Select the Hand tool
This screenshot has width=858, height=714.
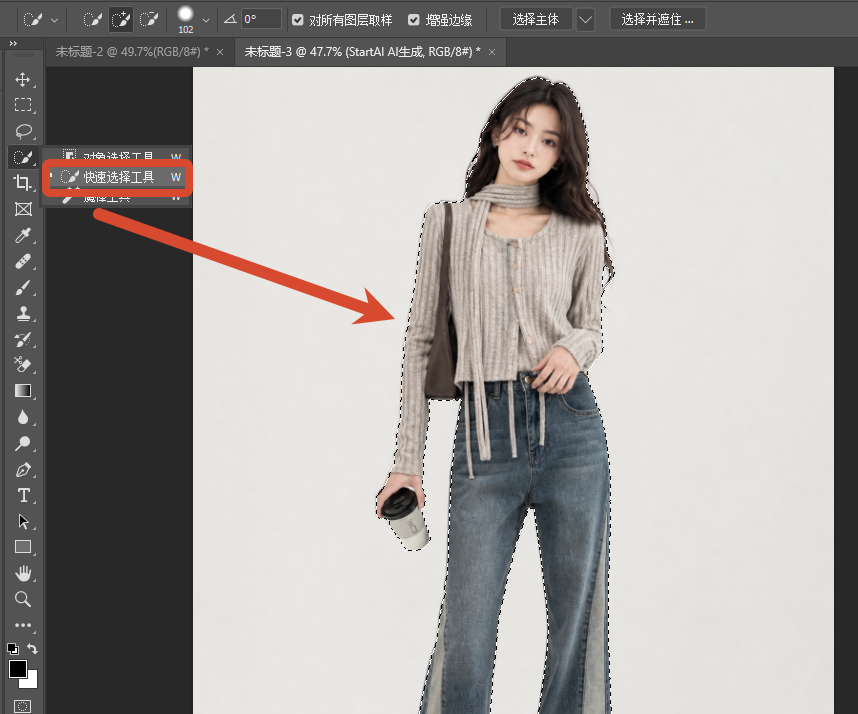coord(22,573)
